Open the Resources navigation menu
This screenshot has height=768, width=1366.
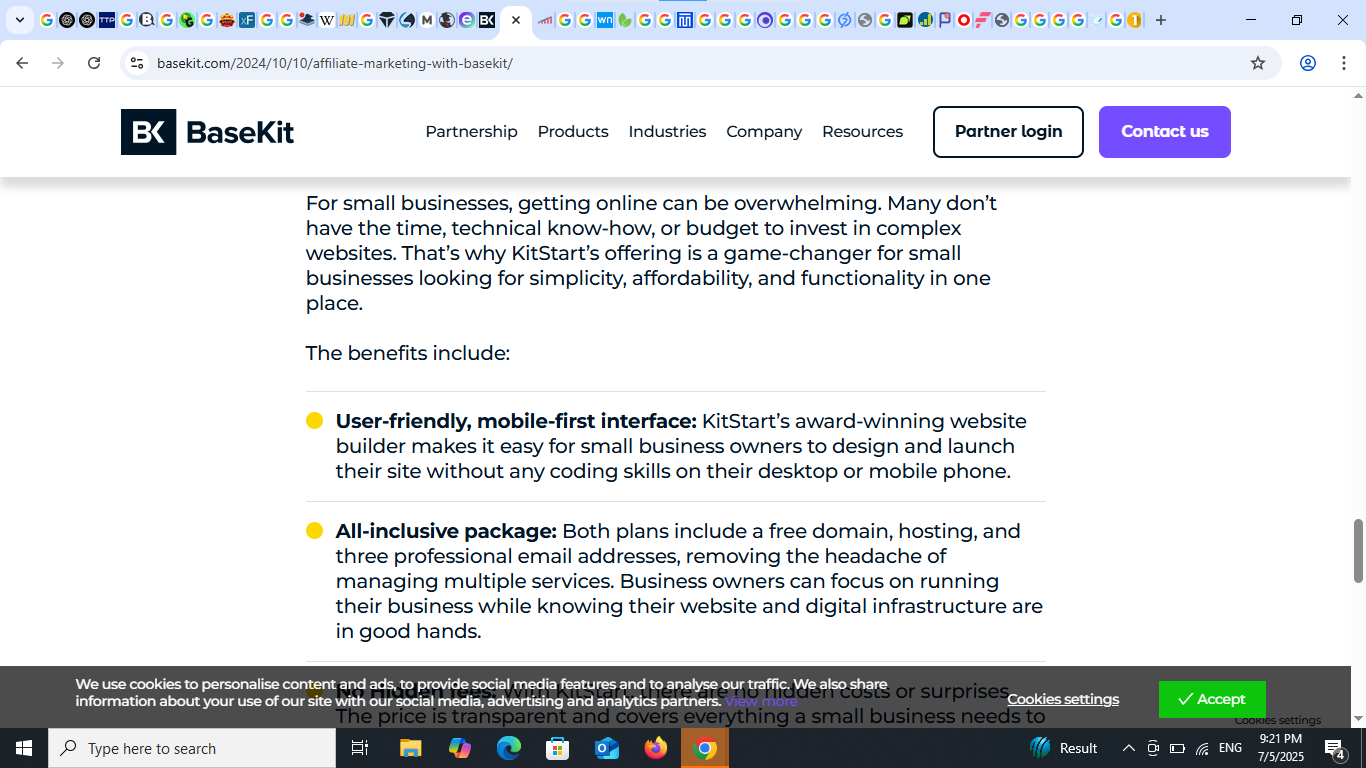[862, 132]
